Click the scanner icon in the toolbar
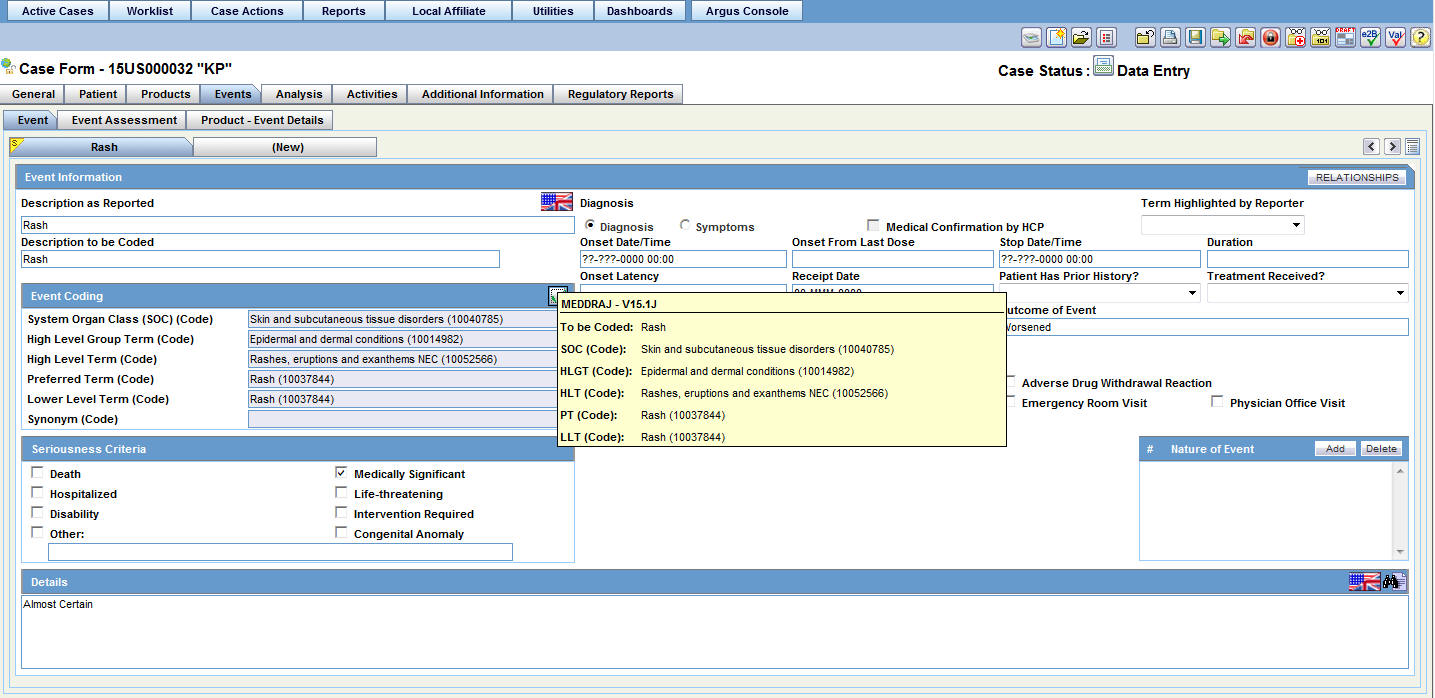Screen dimensions: 1435x698 pyautogui.click(x=1031, y=38)
